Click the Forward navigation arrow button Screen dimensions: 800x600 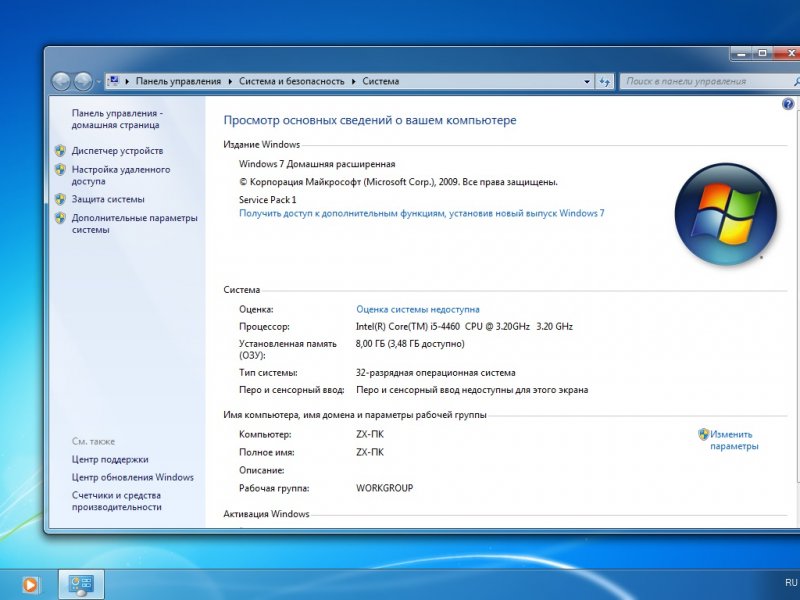(x=83, y=81)
